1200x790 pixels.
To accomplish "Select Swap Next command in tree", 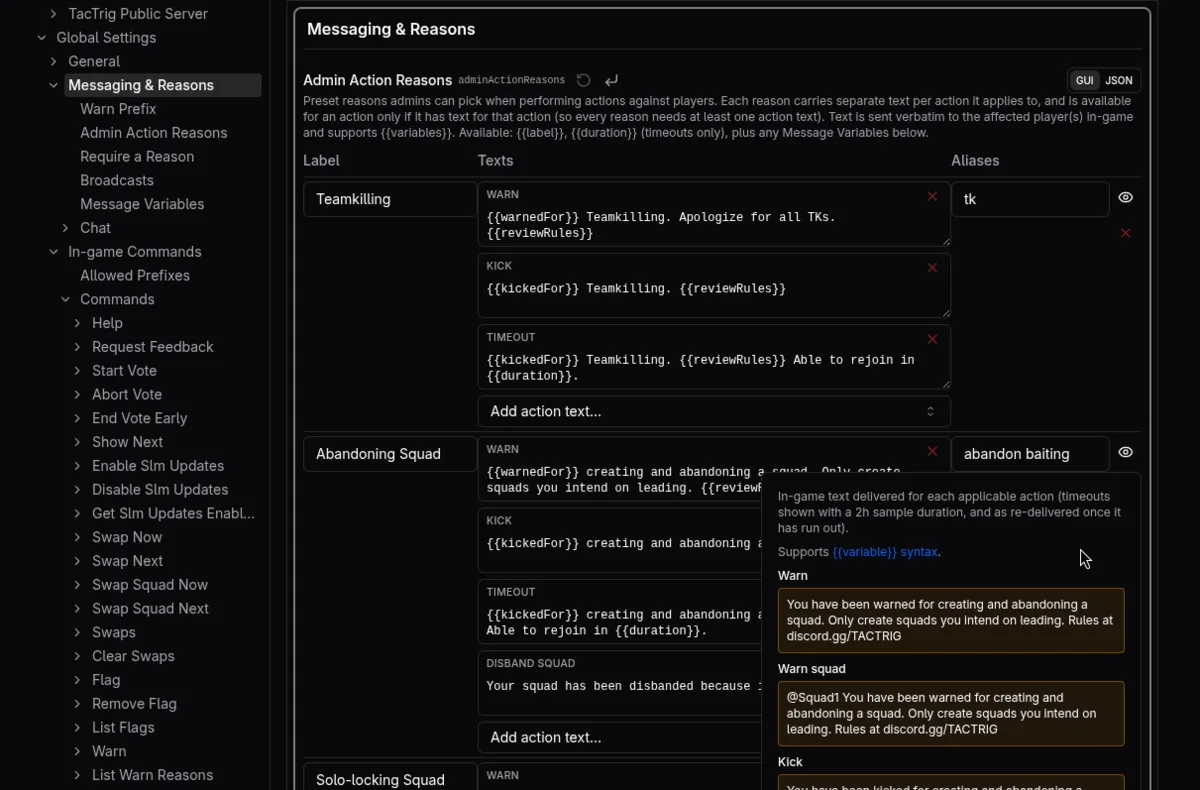I will click(x=127, y=561).
